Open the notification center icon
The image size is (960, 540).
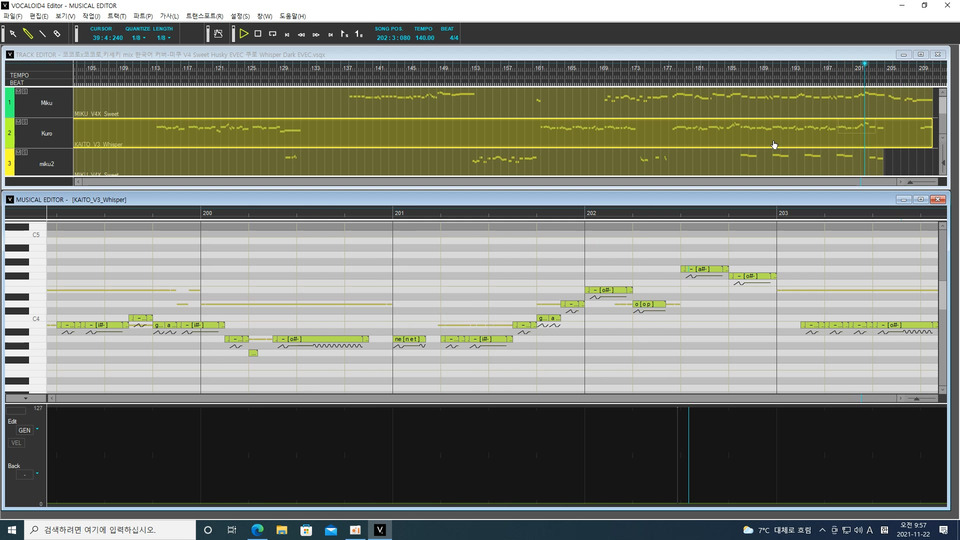[x=943, y=530]
